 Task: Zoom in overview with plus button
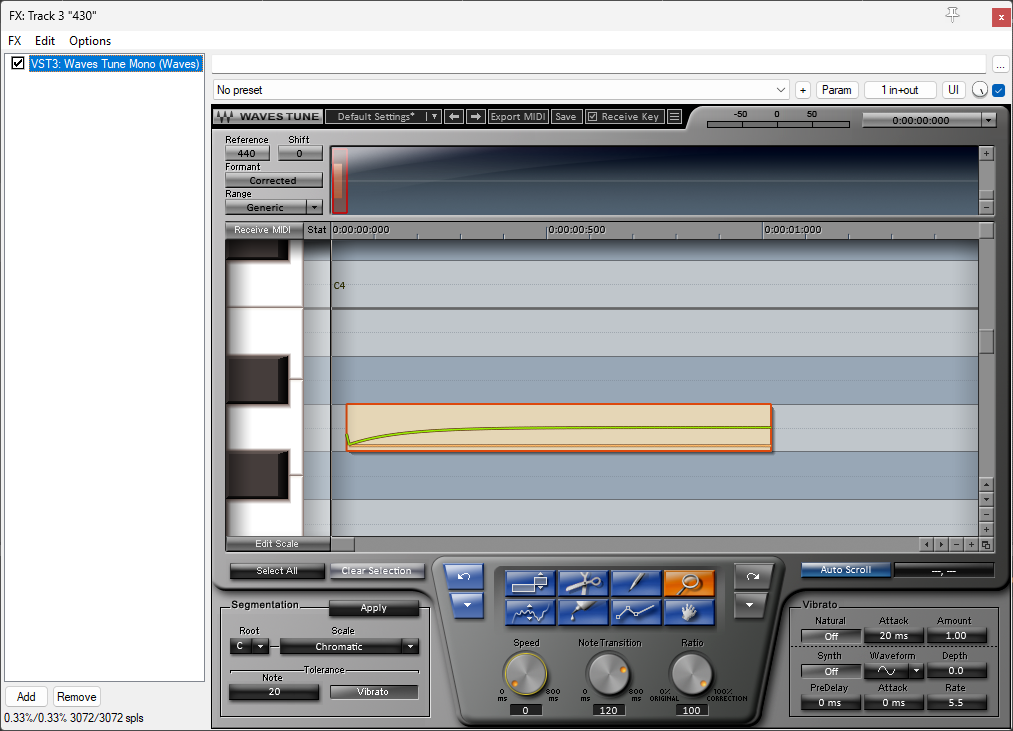coord(986,154)
